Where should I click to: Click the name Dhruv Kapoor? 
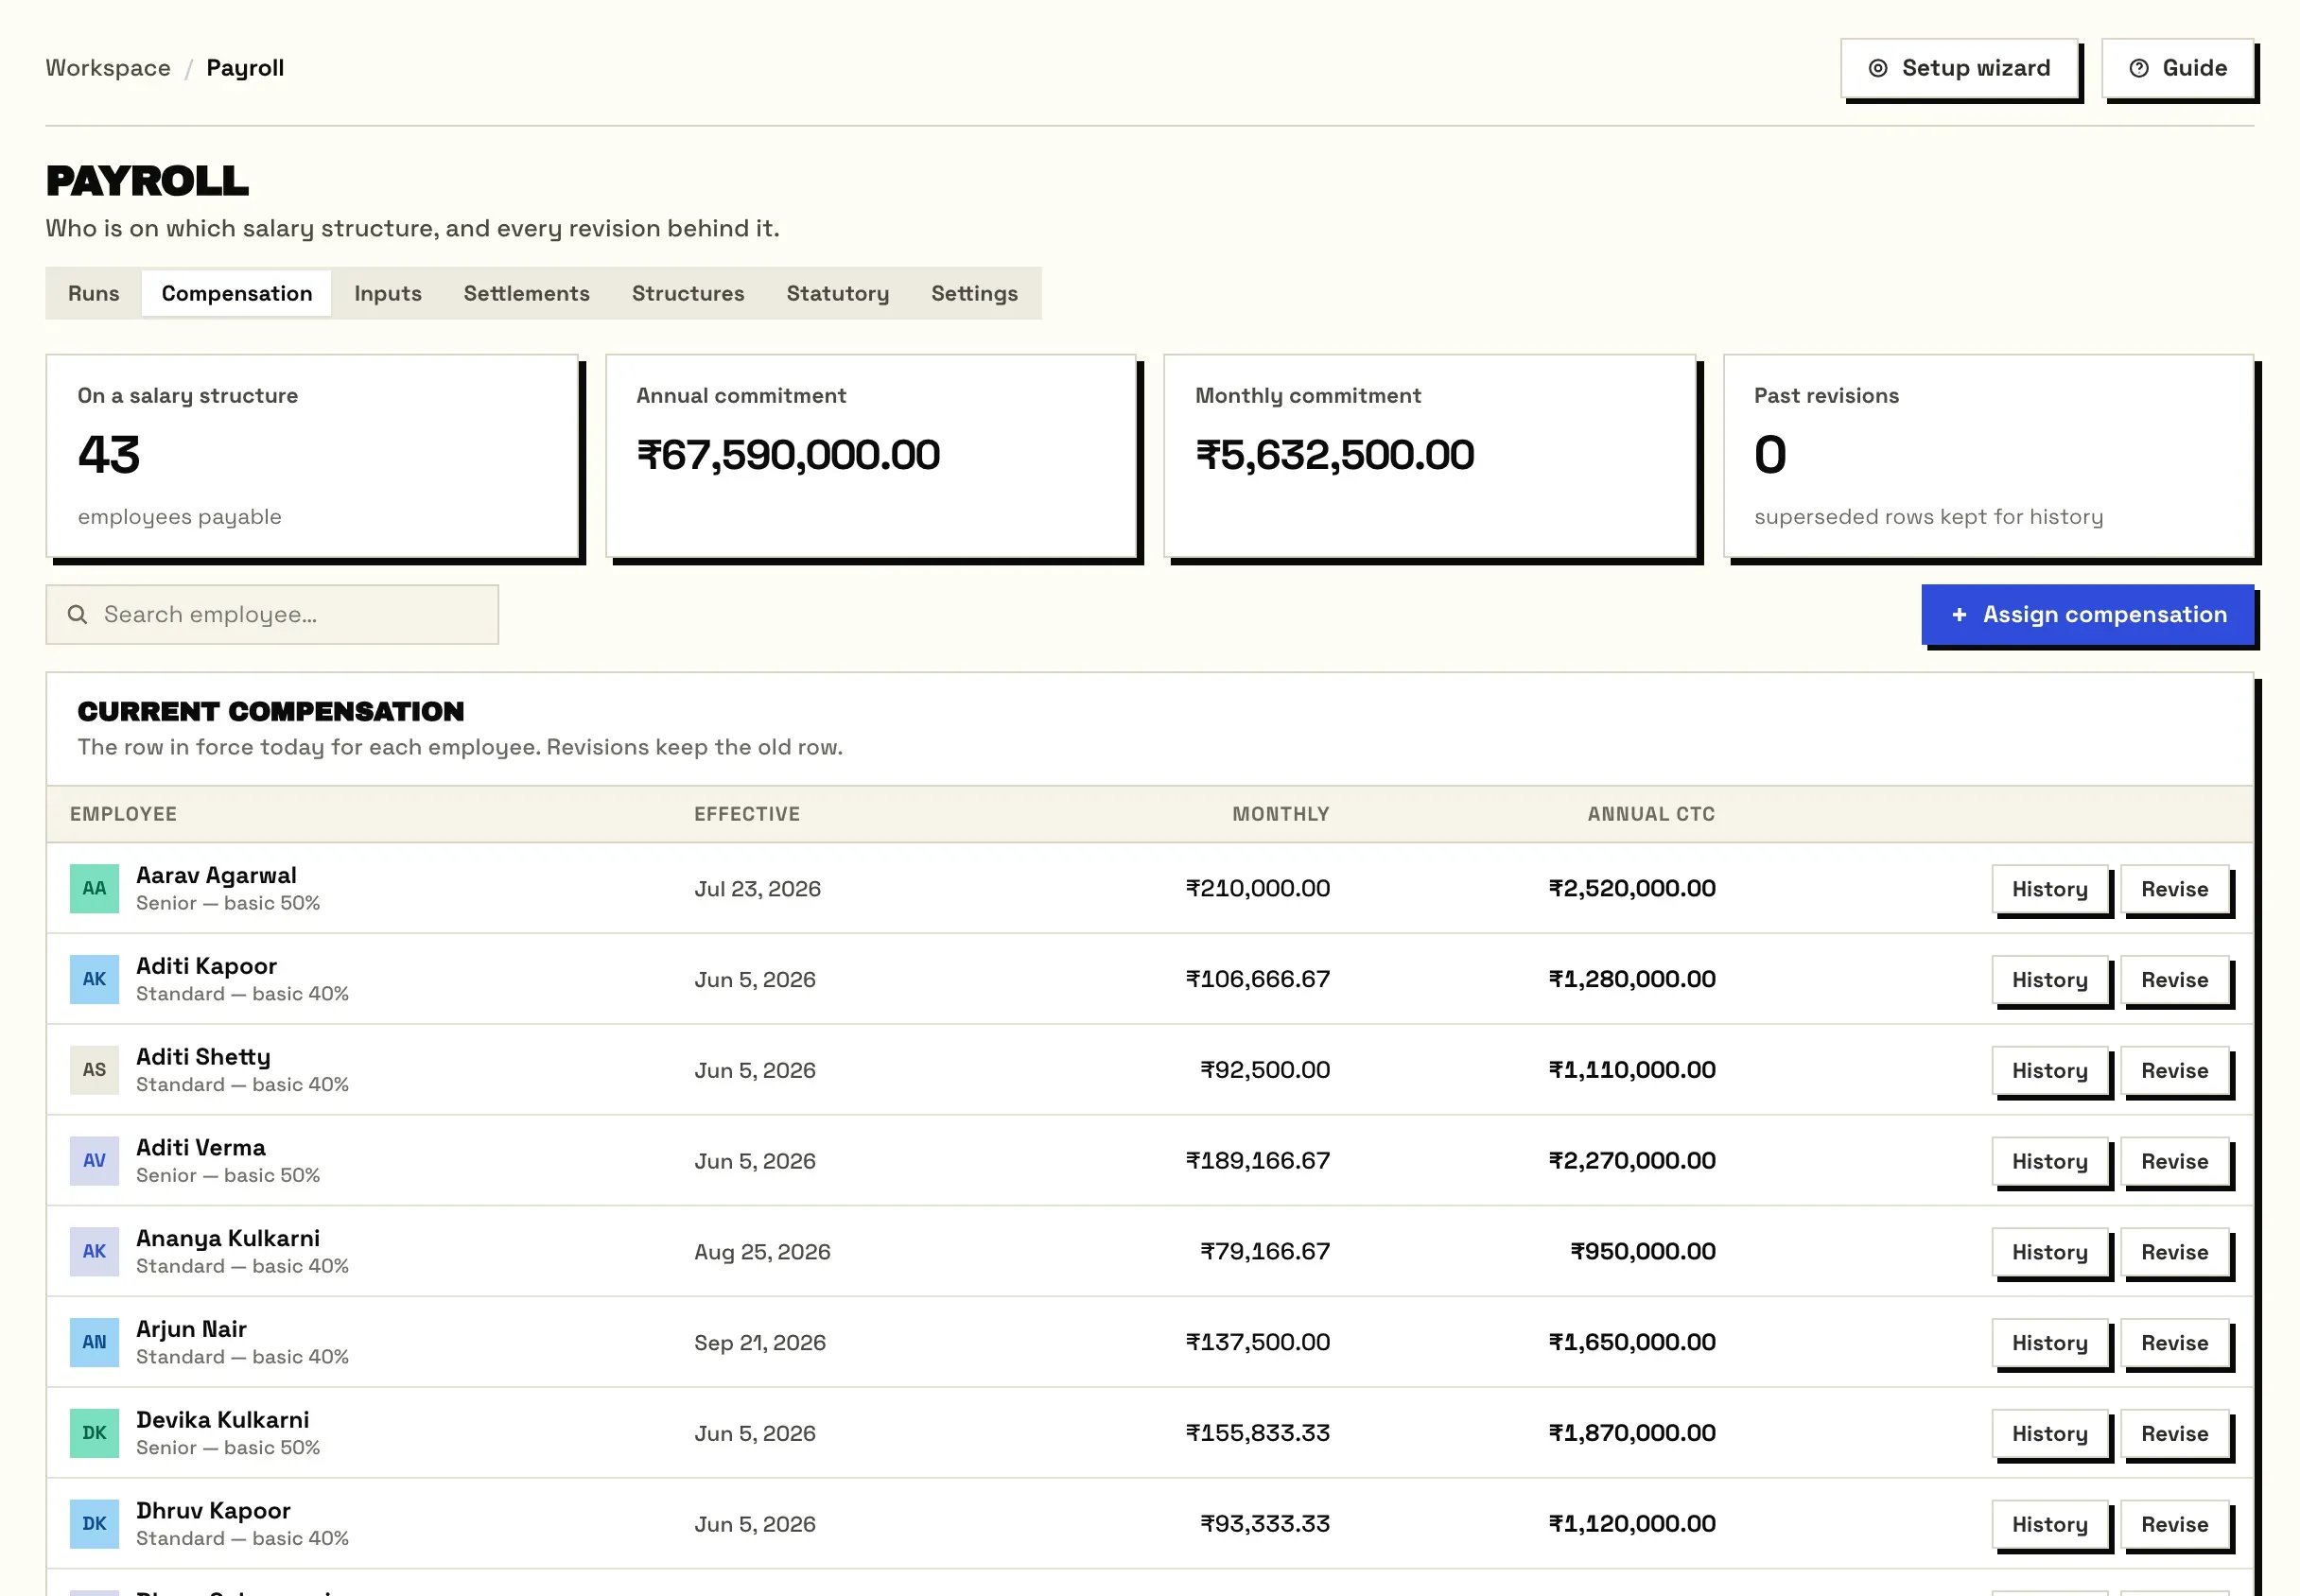(x=213, y=1511)
